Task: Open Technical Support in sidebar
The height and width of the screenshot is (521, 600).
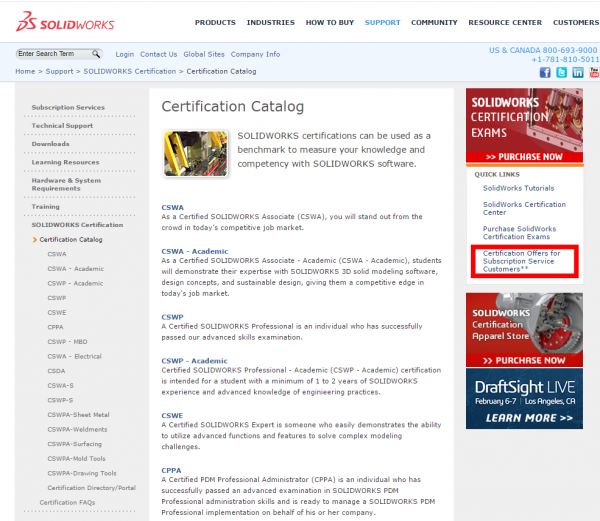Action: point(62,126)
